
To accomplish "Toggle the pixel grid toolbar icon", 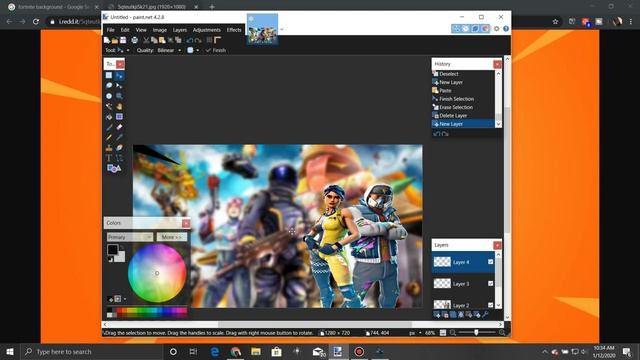I will coord(209,40).
